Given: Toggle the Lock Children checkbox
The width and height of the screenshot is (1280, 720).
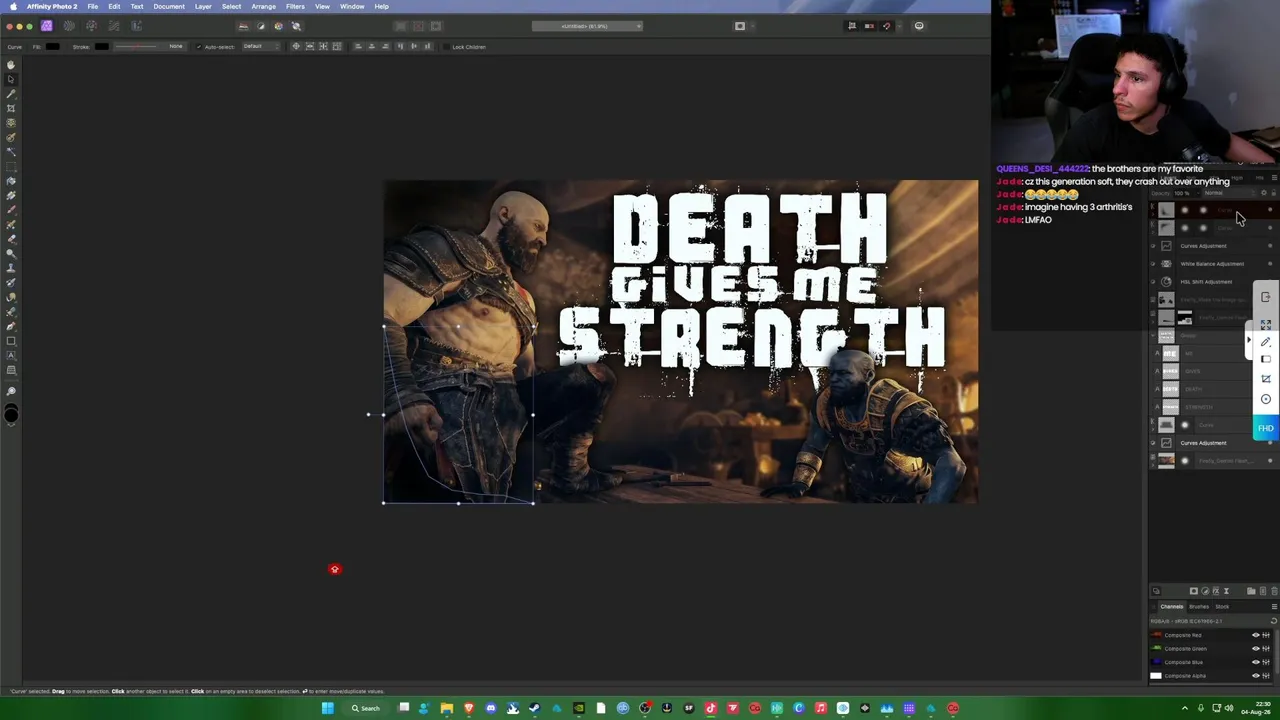Looking at the screenshot, I should (446, 47).
